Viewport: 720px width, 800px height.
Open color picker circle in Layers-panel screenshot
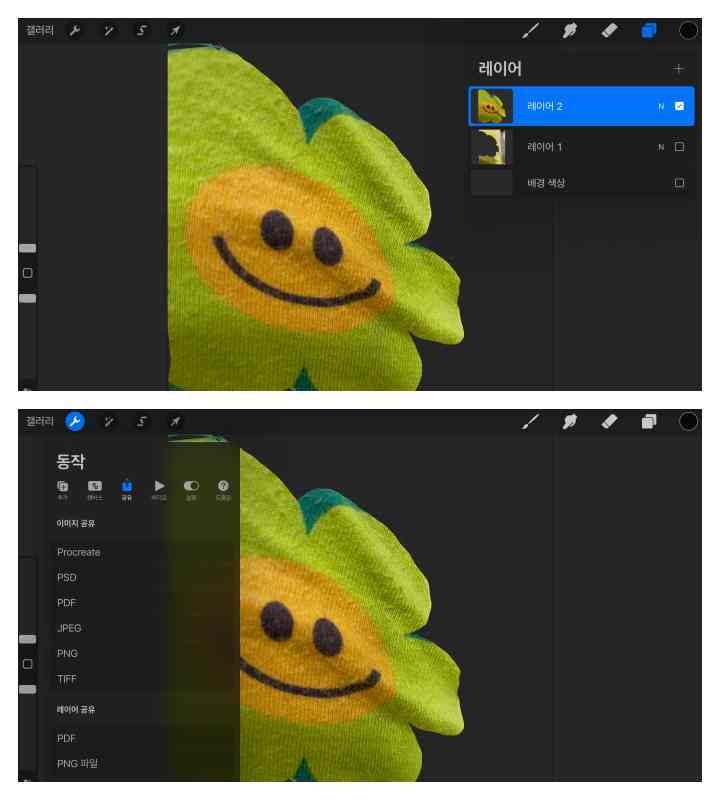688,31
